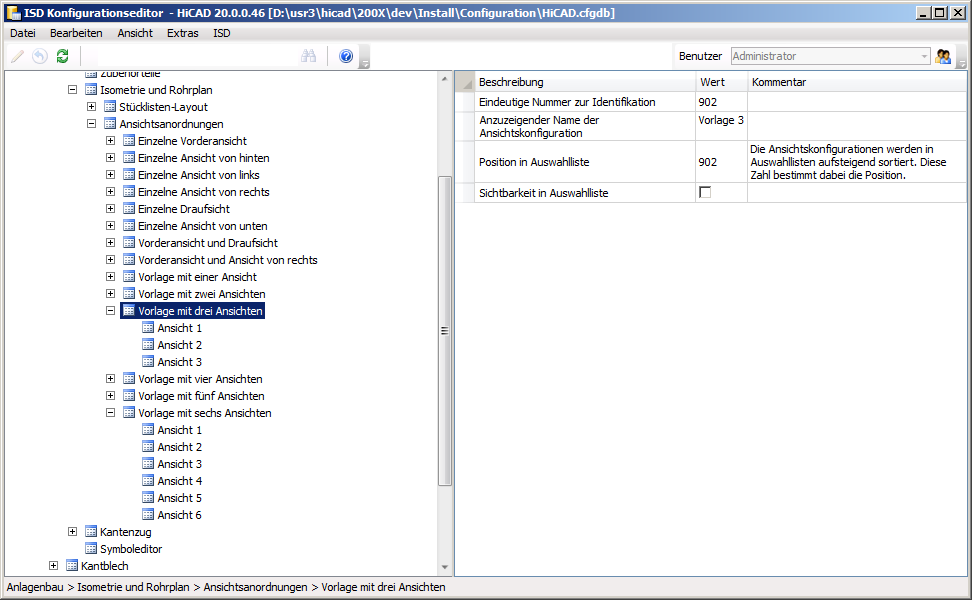The image size is (972, 600).
Task: Select Vorlage mit einer Ansicht
Action: coord(197,277)
